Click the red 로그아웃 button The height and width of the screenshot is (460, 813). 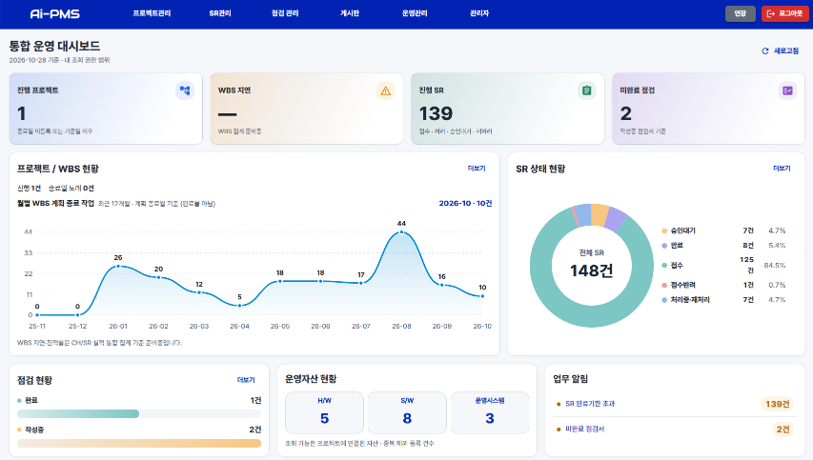pyautogui.click(x=785, y=13)
